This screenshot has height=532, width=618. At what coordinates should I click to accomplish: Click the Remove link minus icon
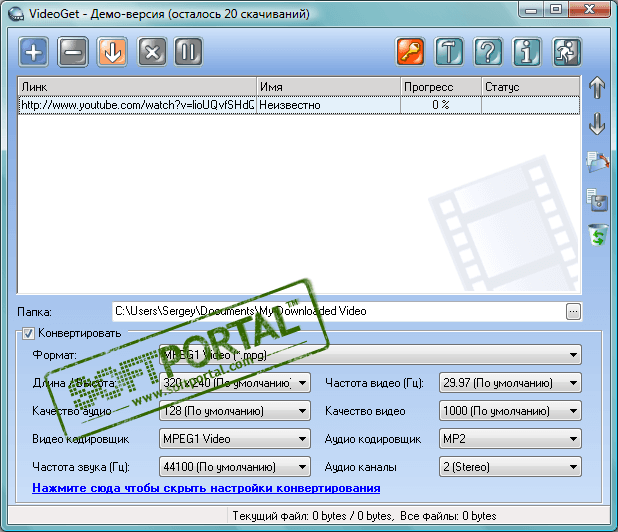tap(73, 52)
